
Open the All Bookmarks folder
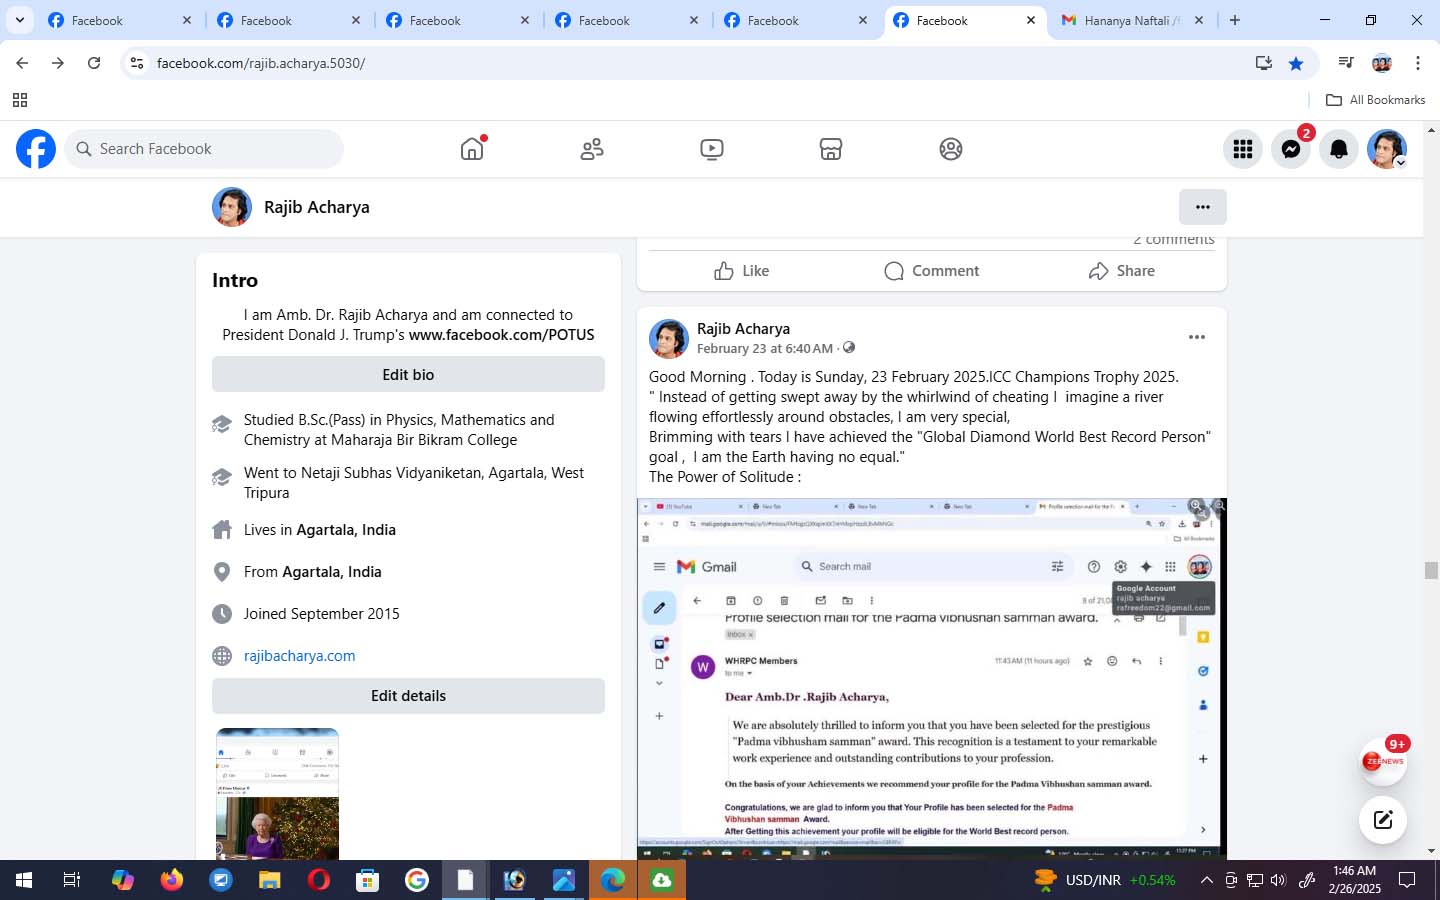point(1375,100)
